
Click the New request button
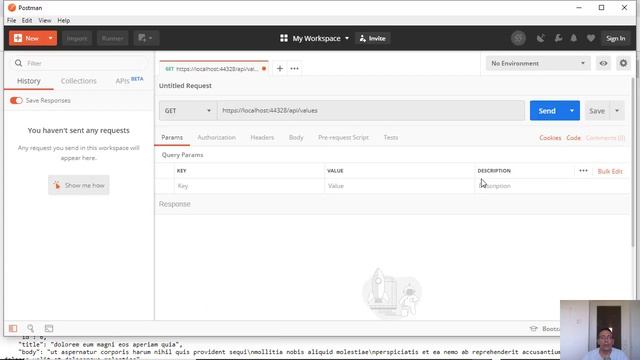click(27, 38)
